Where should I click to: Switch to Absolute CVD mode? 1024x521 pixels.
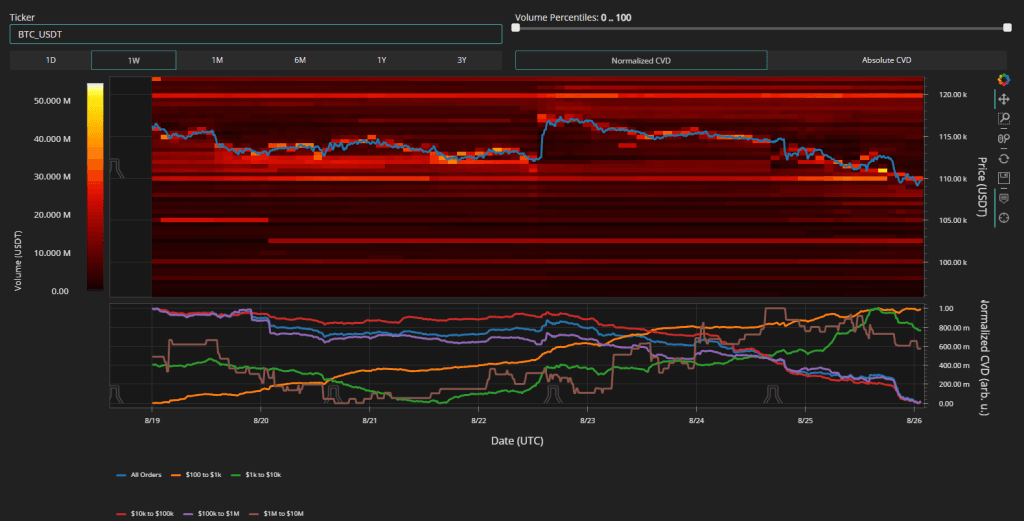[x=886, y=60]
